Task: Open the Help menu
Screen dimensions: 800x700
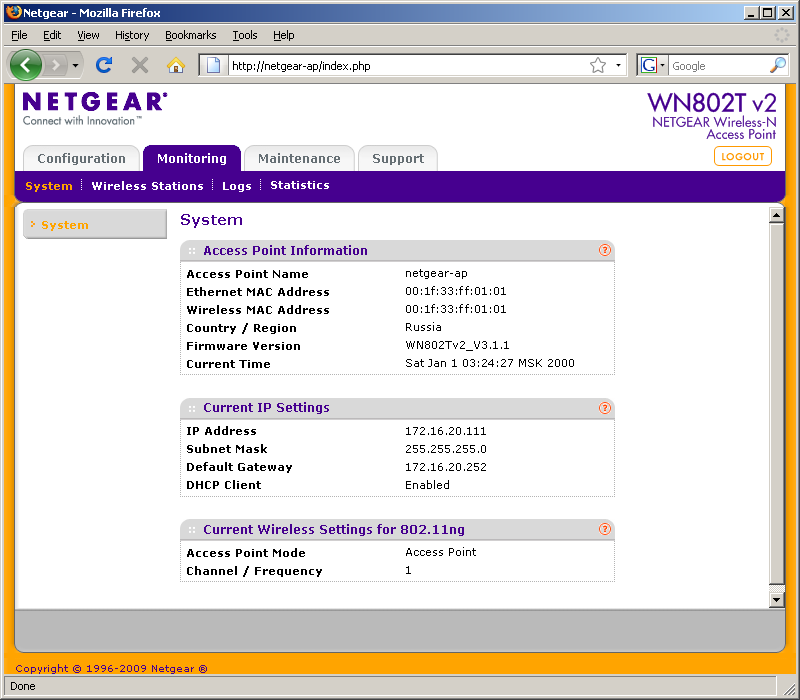Action: coord(283,35)
